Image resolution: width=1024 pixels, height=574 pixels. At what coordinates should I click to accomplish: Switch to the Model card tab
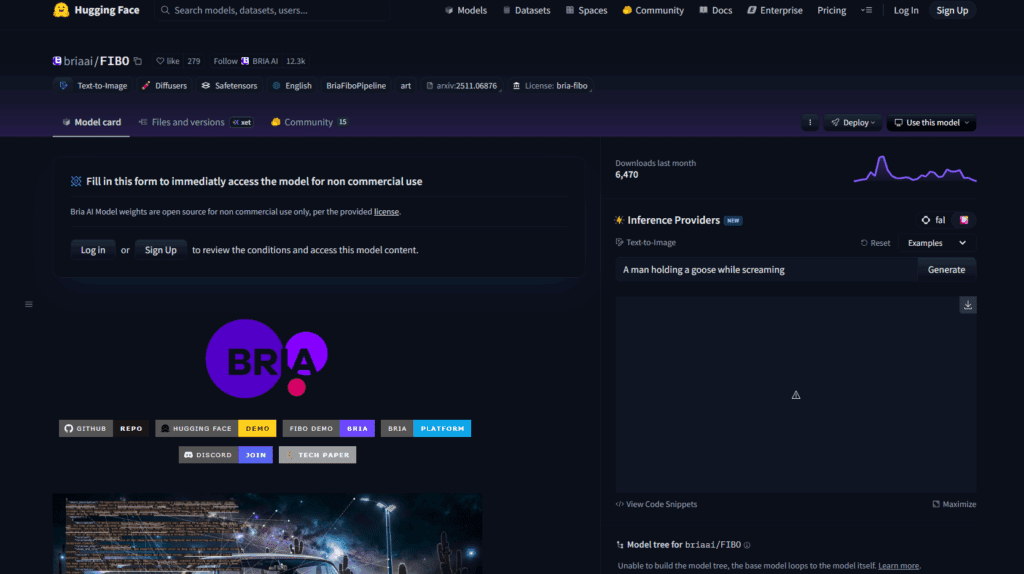click(x=91, y=122)
